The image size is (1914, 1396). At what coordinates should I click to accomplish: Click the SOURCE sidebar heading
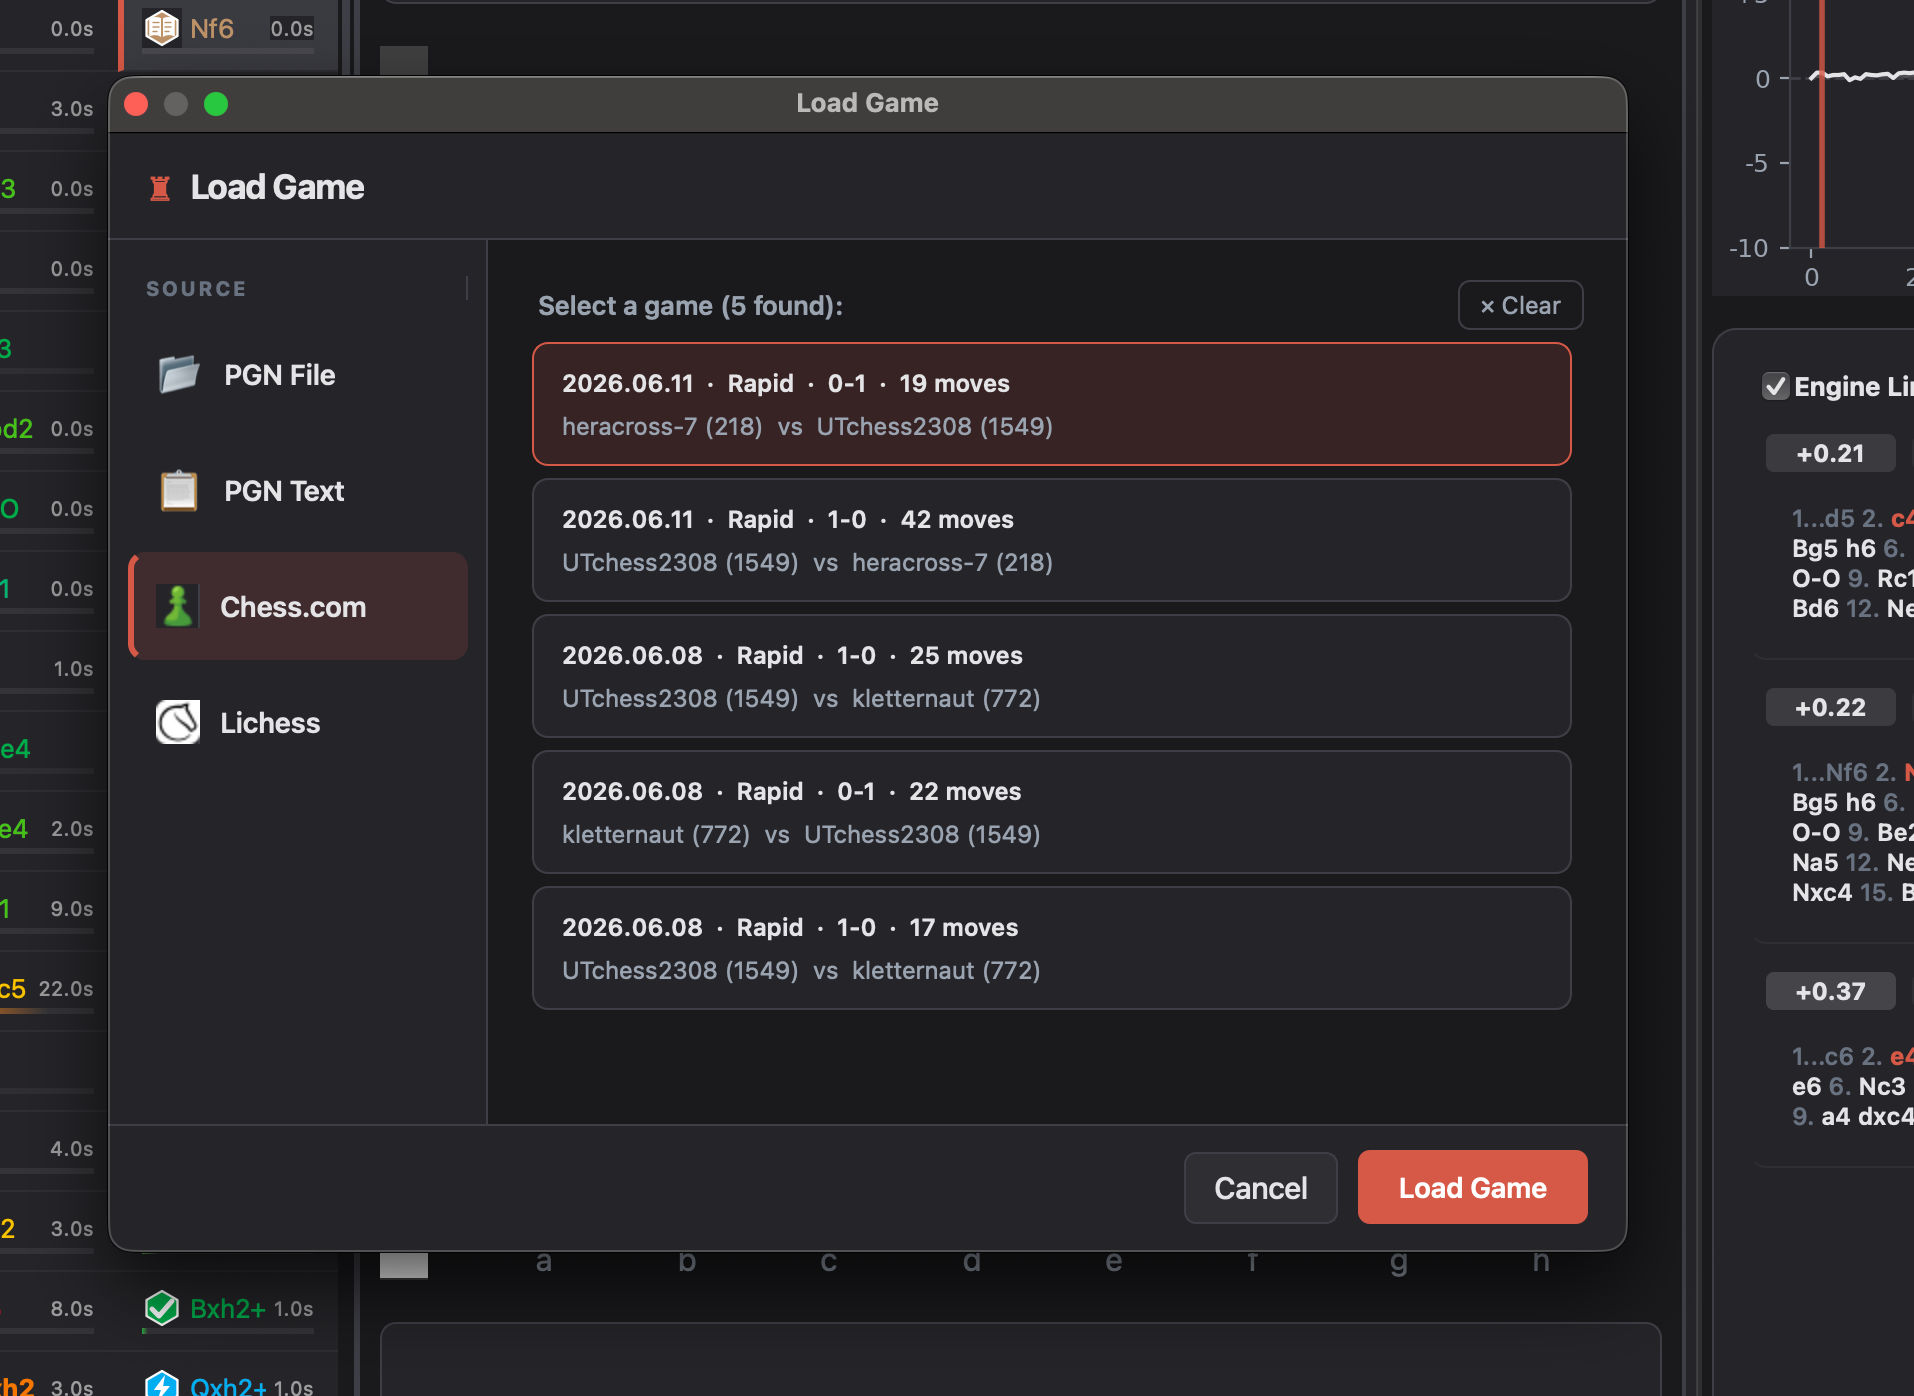(x=196, y=289)
